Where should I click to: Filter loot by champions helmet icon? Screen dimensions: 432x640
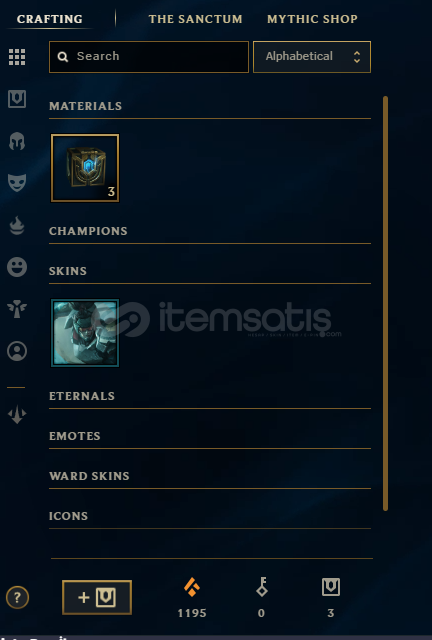pyautogui.click(x=17, y=141)
